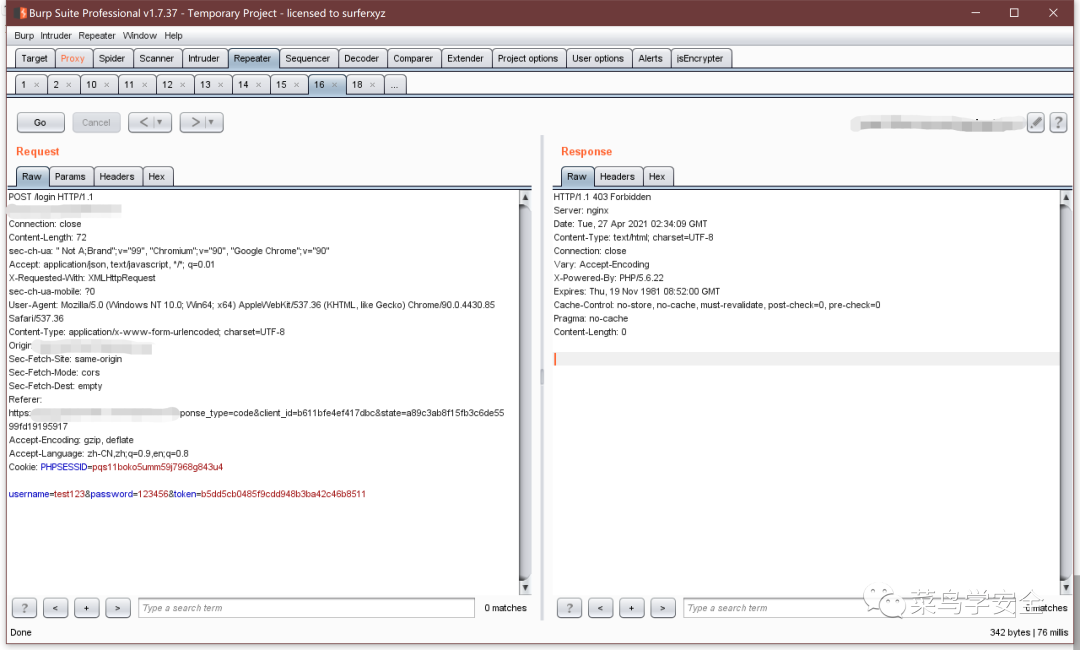Add new Repeater tab with ellipsis tab
Viewport: 1080px width, 650px height.
[x=395, y=85]
